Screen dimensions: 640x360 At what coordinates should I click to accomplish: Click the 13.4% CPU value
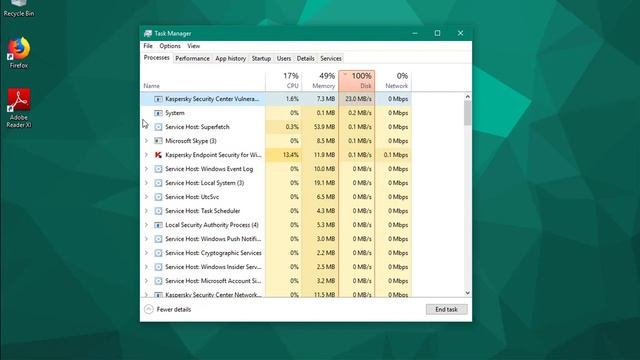[291, 155]
